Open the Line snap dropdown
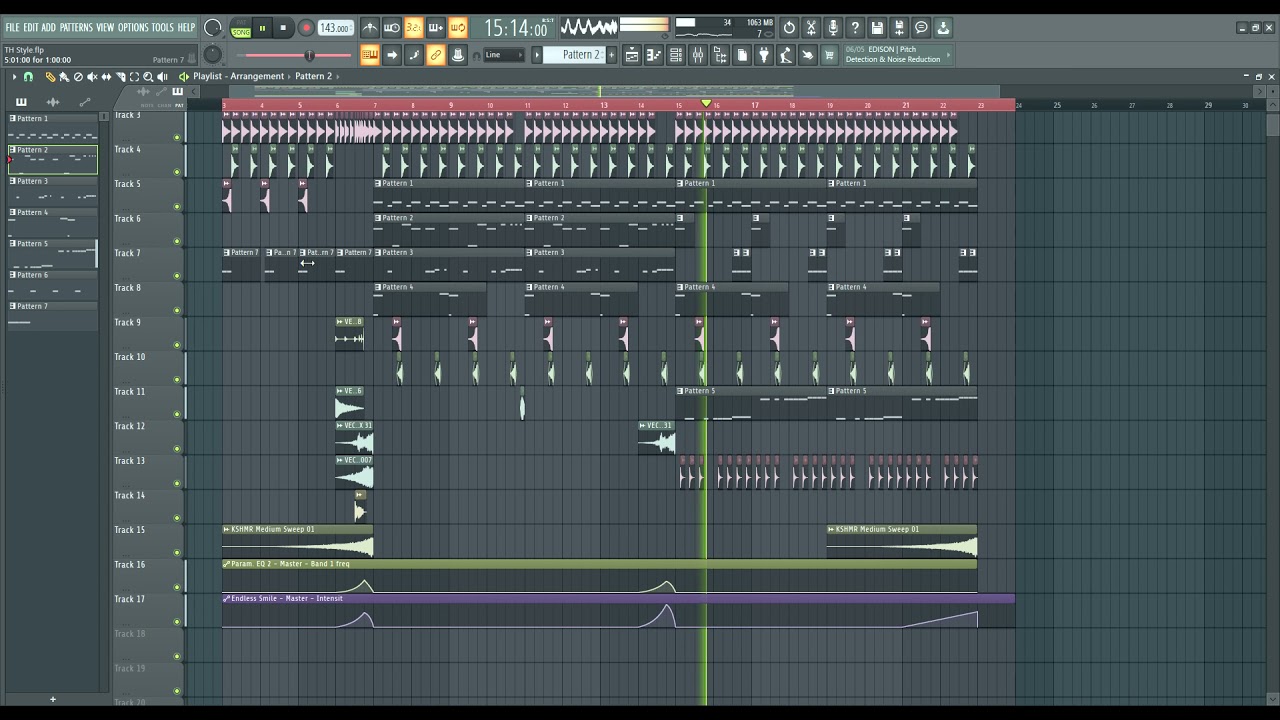Screen dimensions: 1280x720 coord(503,55)
